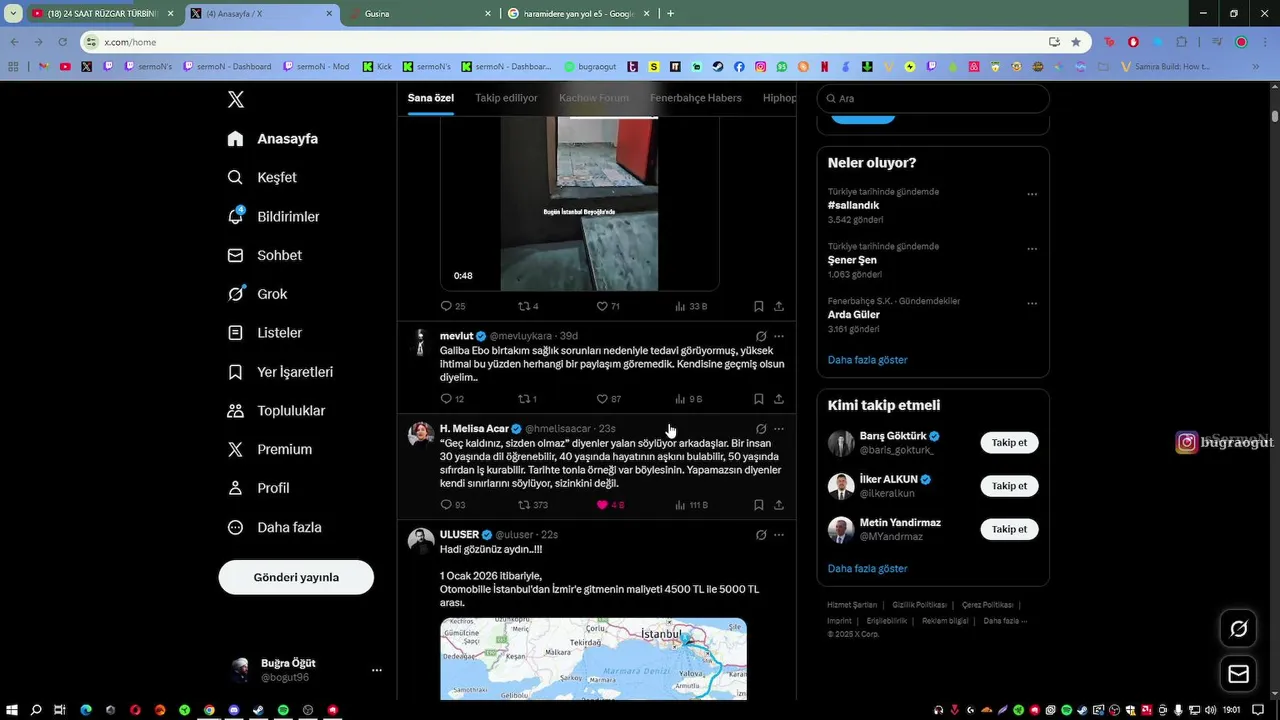Open account menu dots beside Buğra Öğüt
Viewport: 1280px width, 720px height.
click(377, 670)
